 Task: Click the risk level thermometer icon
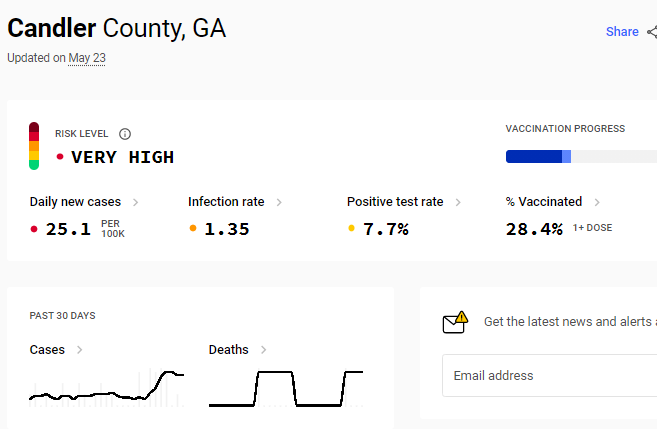tap(34, 146)
